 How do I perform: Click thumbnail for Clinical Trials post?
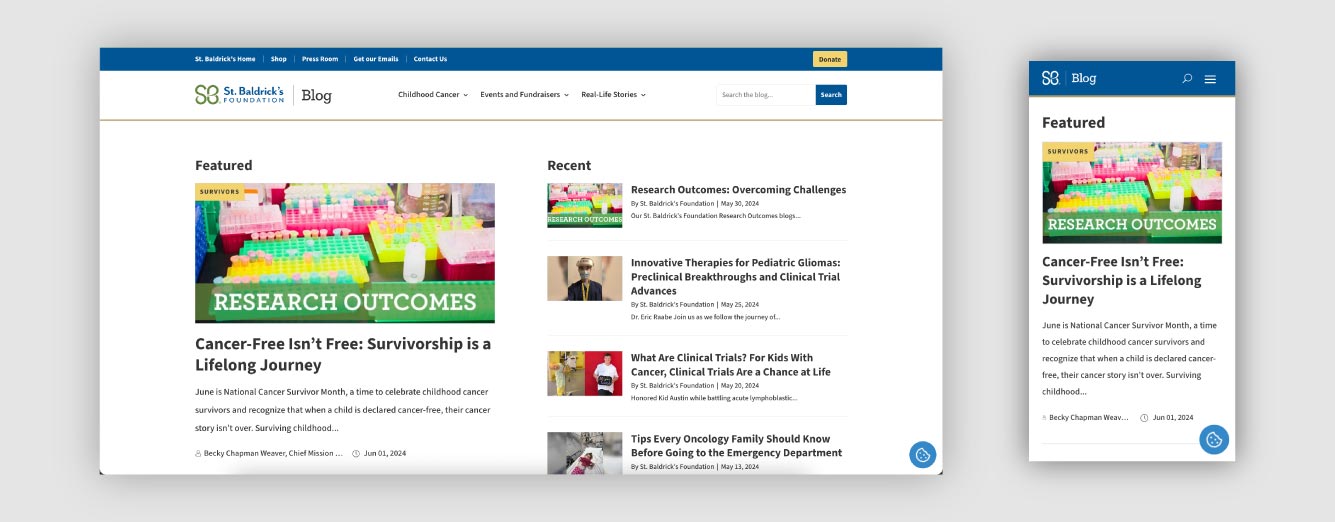[585, 373]
